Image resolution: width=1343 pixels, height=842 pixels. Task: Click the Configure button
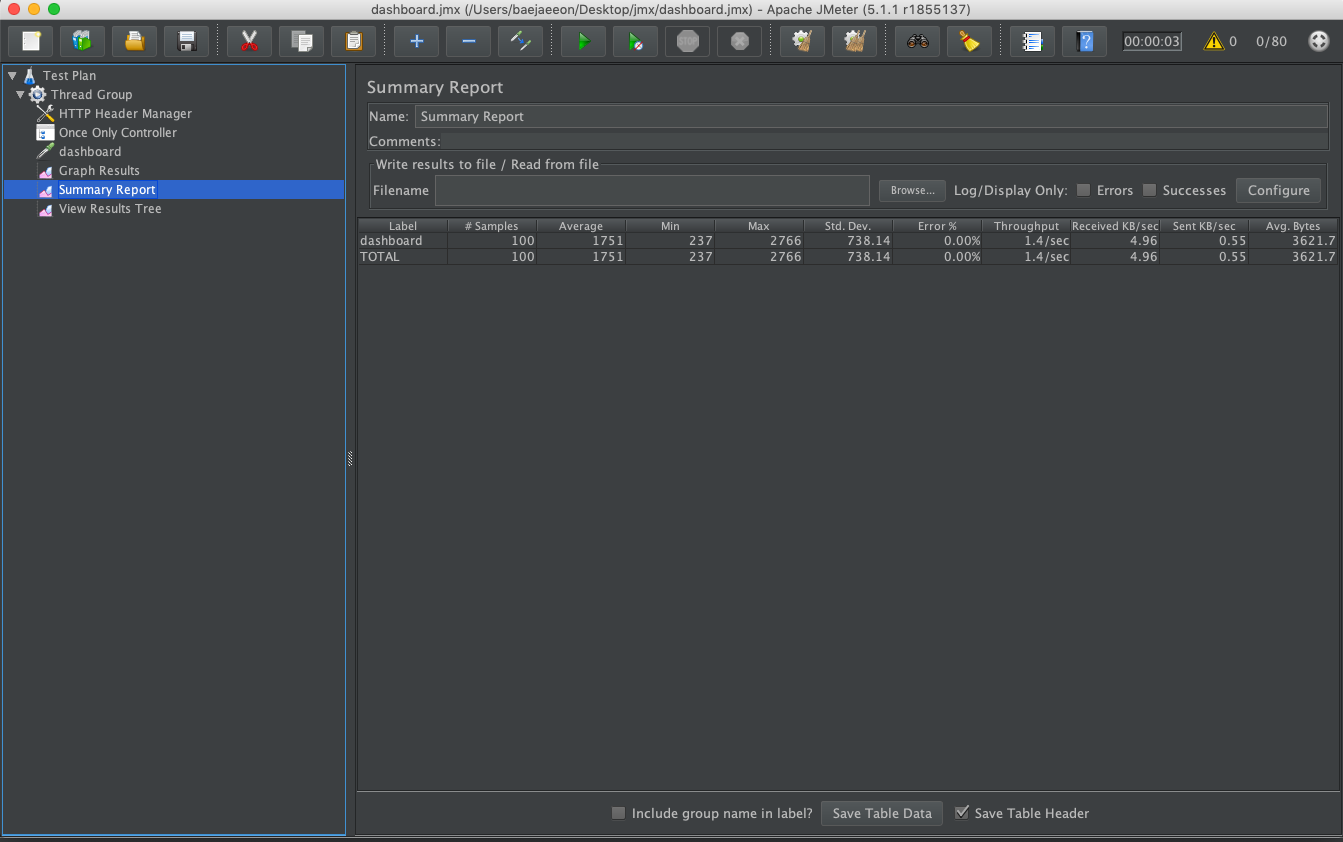[1278, 190]
